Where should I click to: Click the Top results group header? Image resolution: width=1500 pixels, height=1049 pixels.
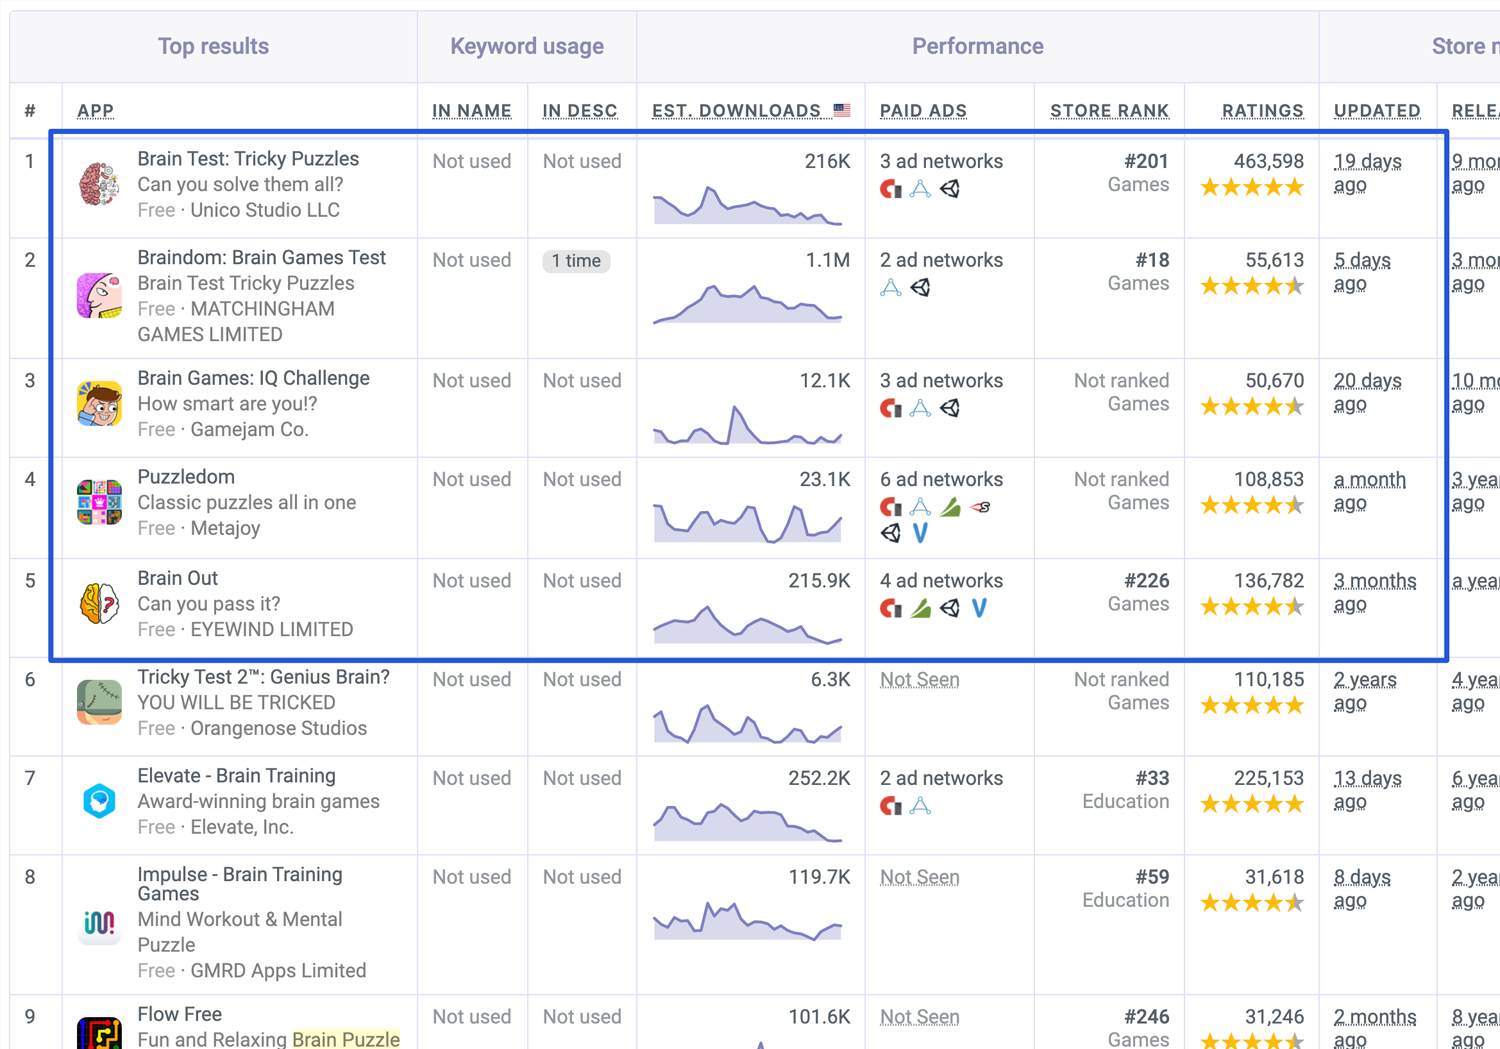click(x=213, y=46)
